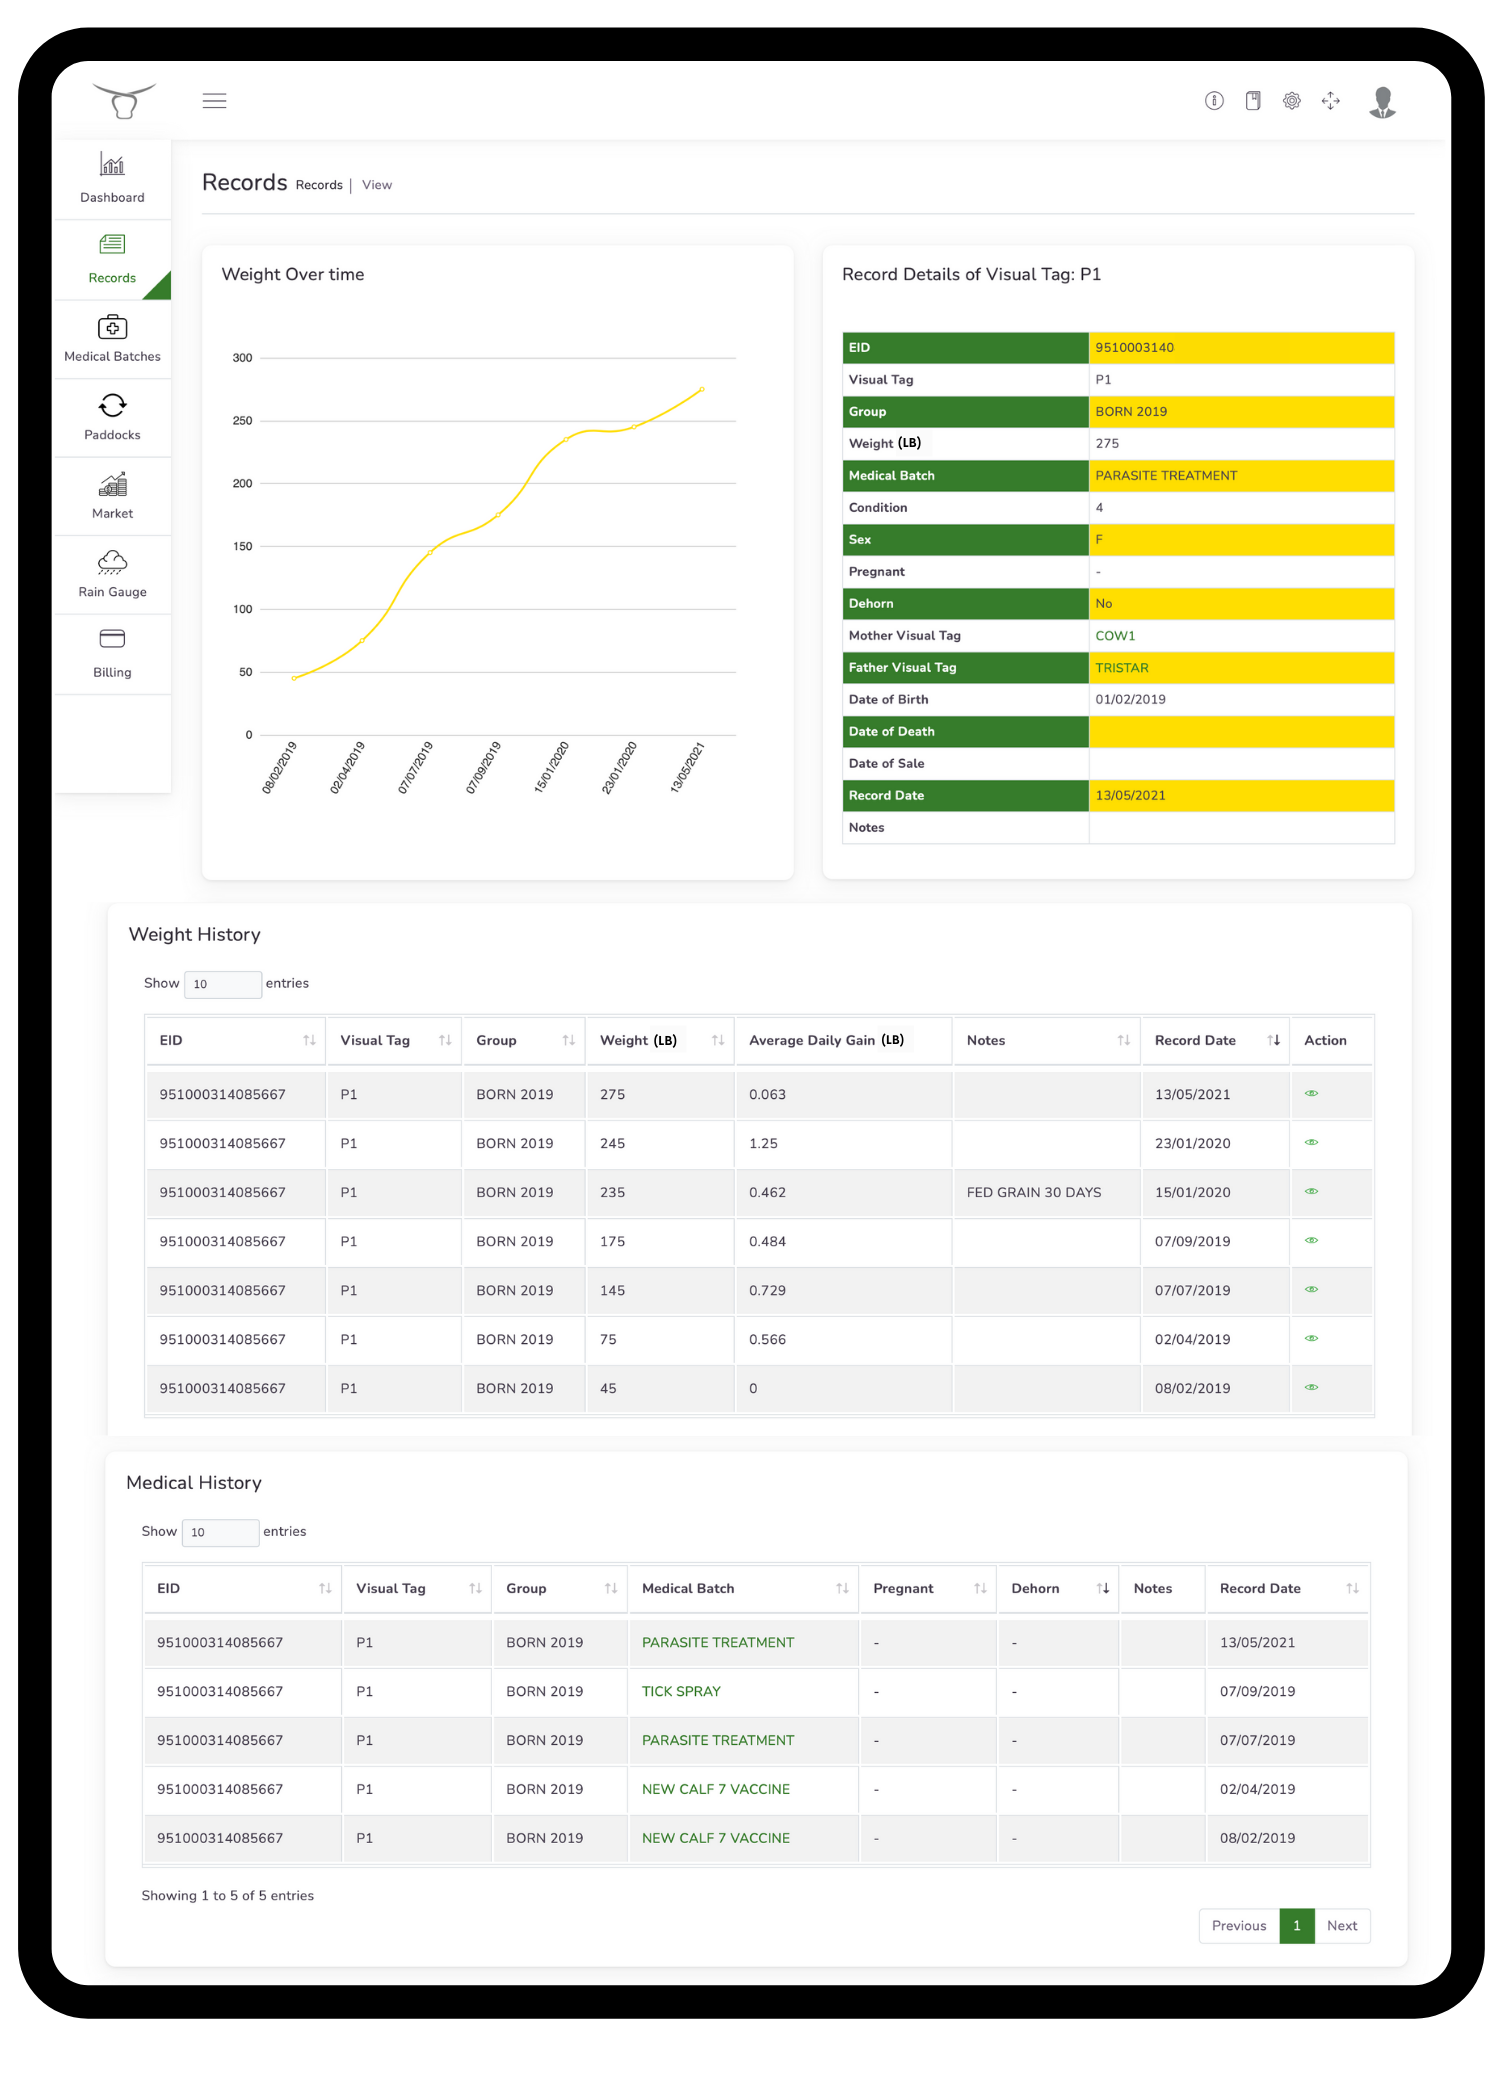Image resolution: width=1500 pixels, height=2100 pixels.
Task: Click the TICK SPRAY medical batch link
Action: coord(681,1692)
